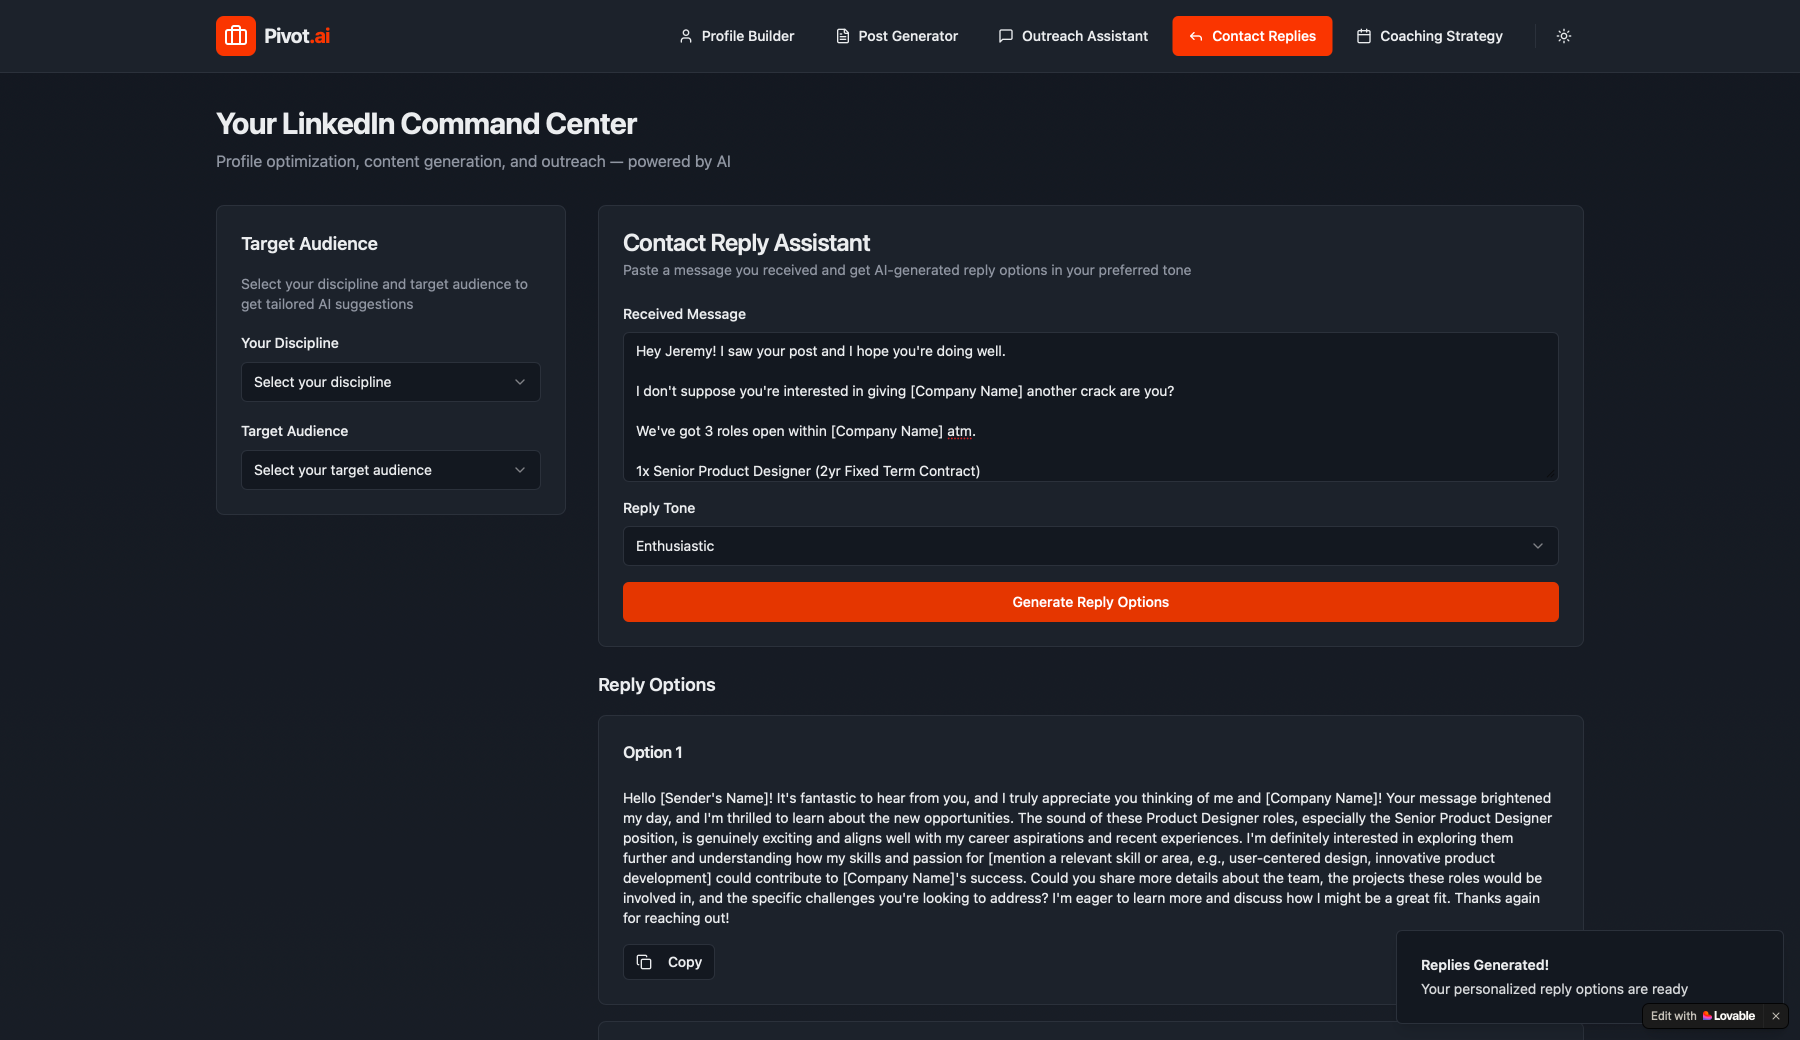Click the calendar icon beside Coaching Strategy
The width and height of the screenshot is (1800, 1040).
[x=1364, y=36]
